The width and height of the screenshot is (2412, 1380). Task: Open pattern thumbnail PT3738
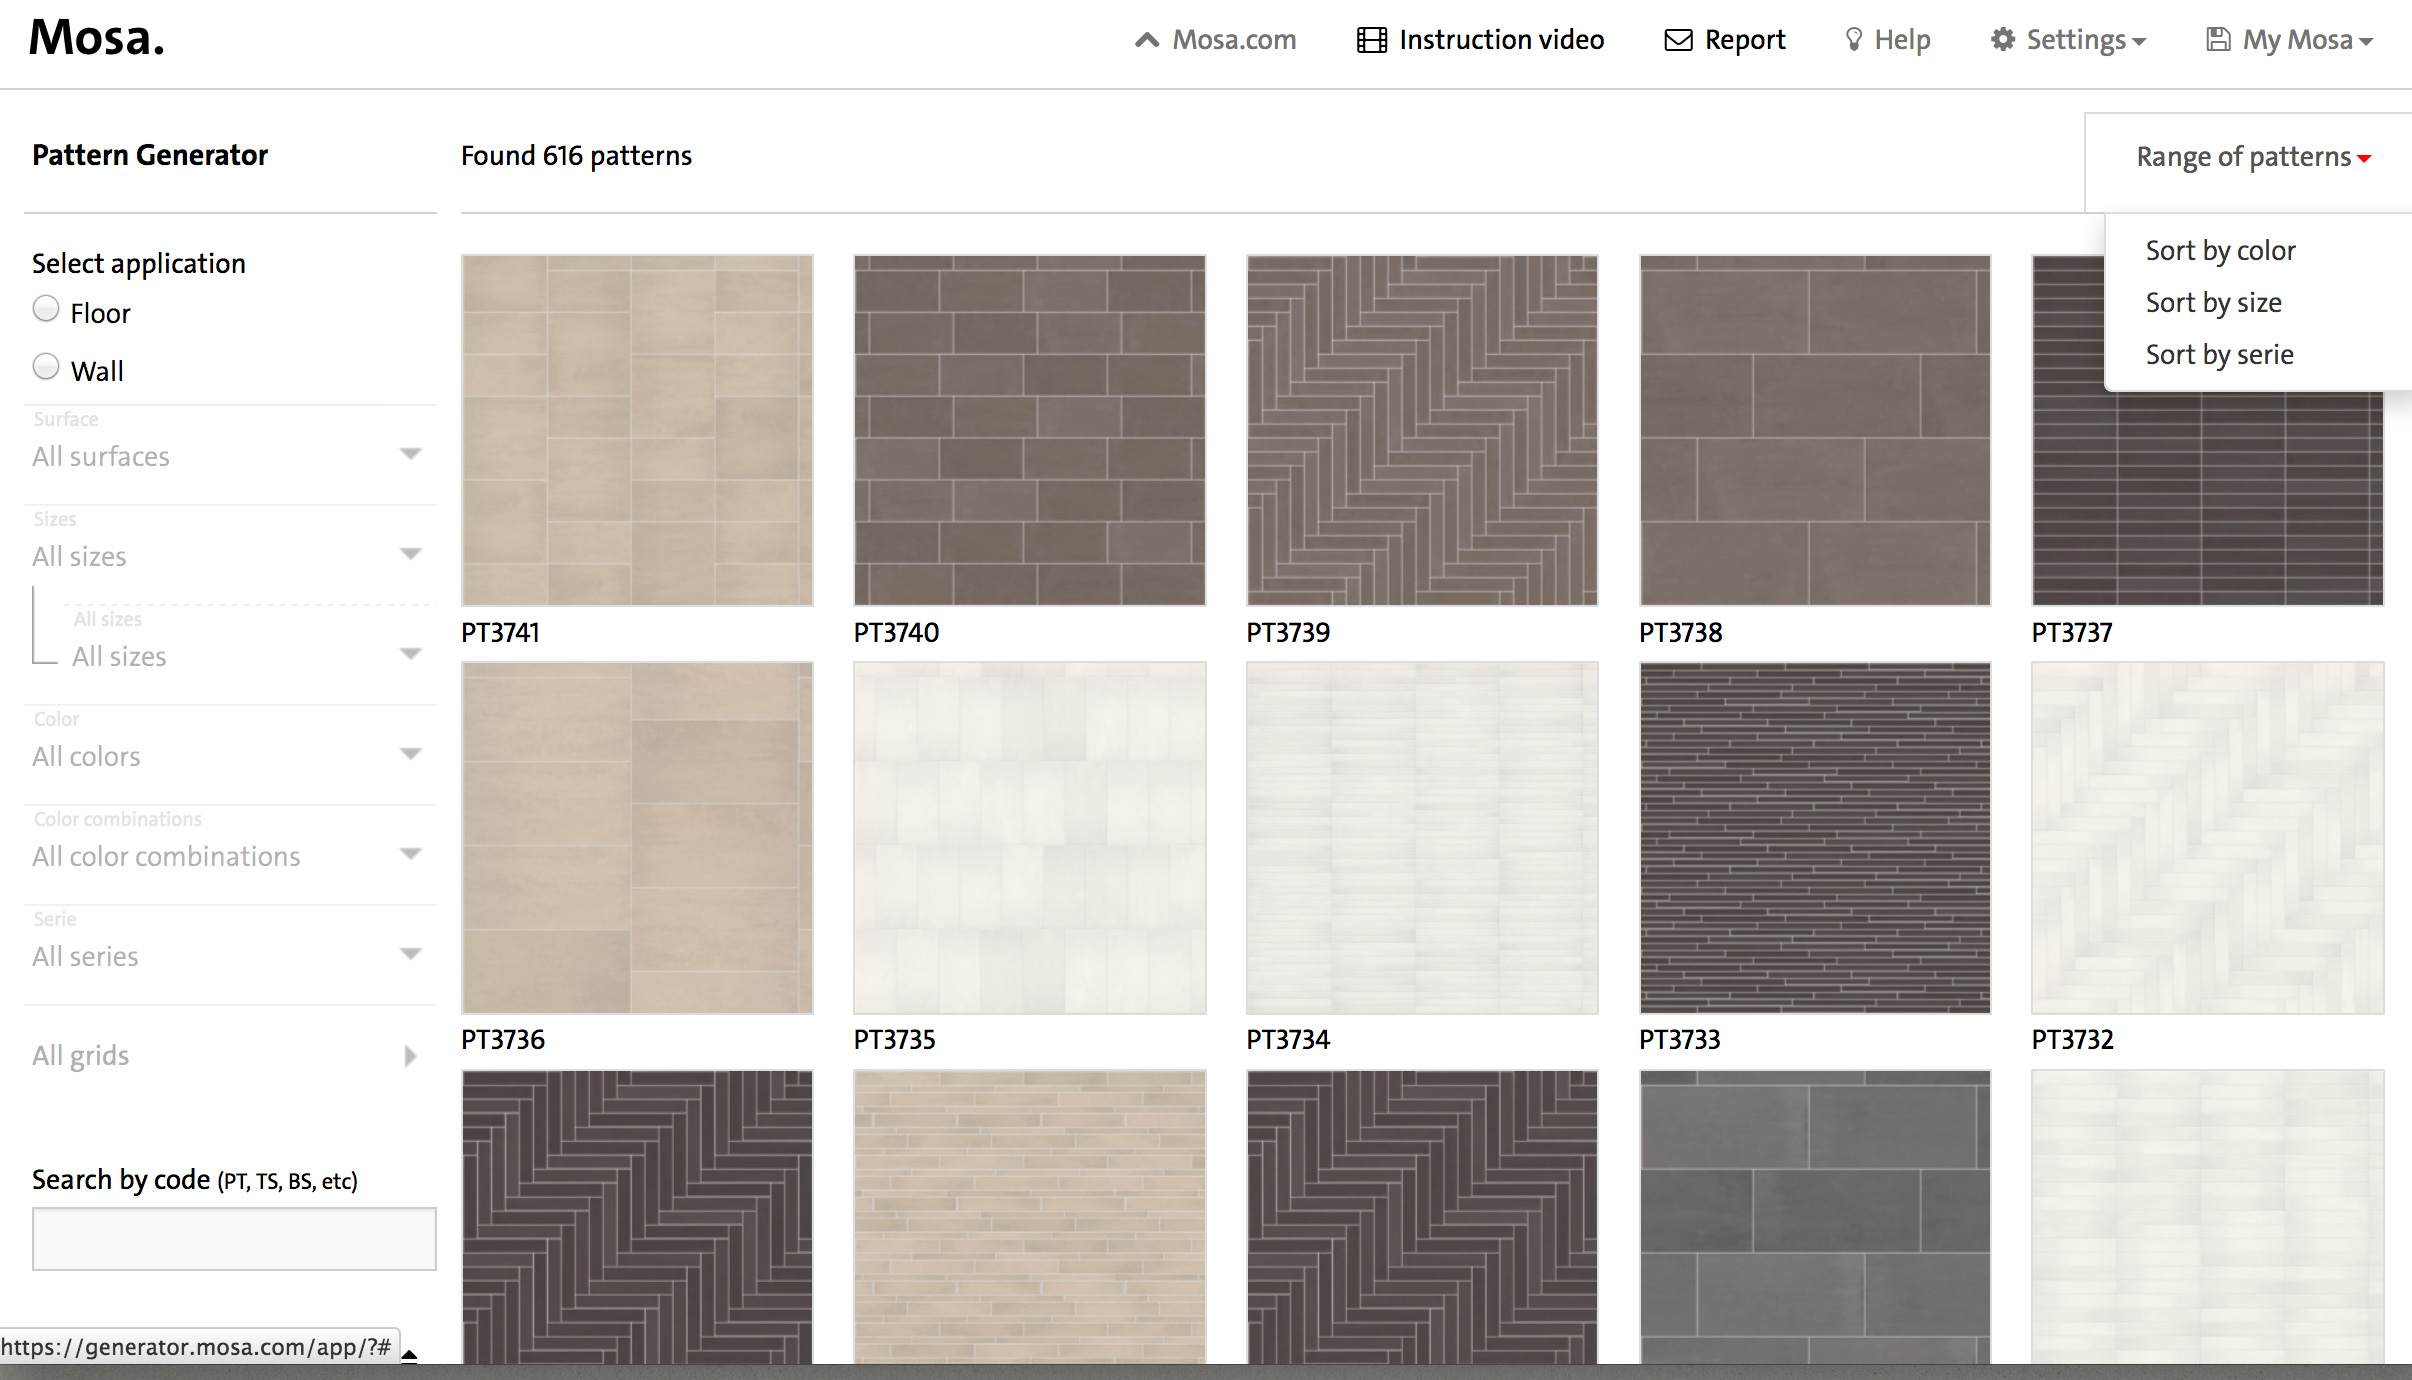(x=1815, y=430)
